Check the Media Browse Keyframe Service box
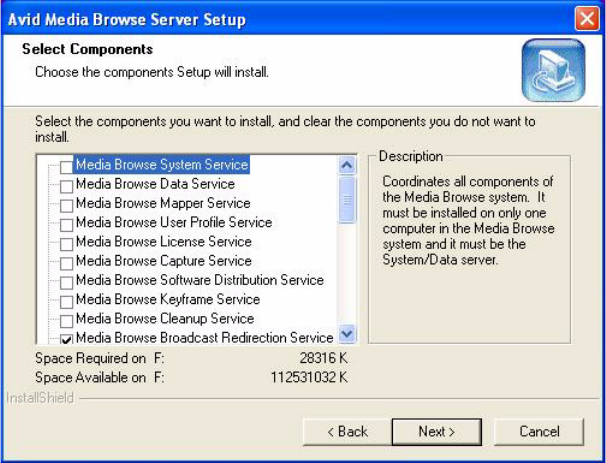The width and height of the screenshot is (606, 463). (66, 302)
